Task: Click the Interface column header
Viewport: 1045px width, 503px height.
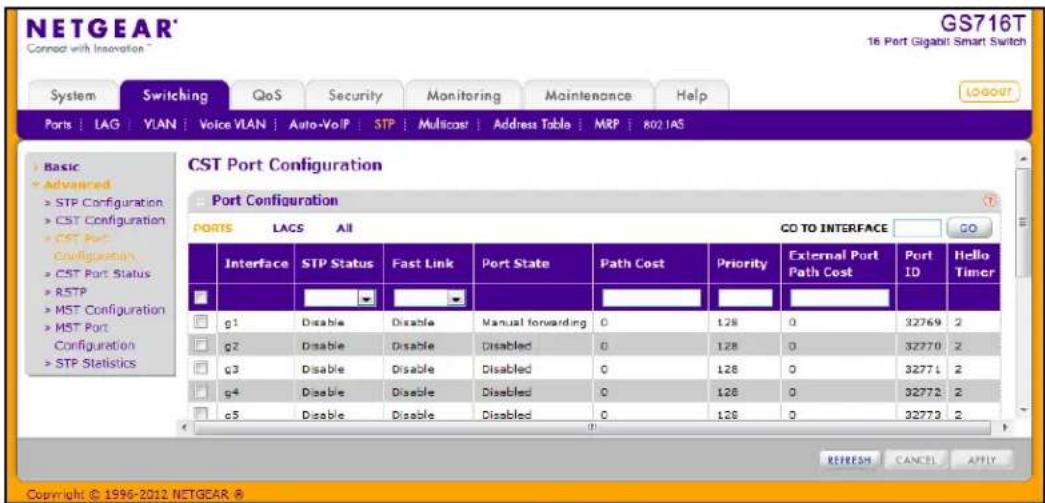Action: point(256,264)
